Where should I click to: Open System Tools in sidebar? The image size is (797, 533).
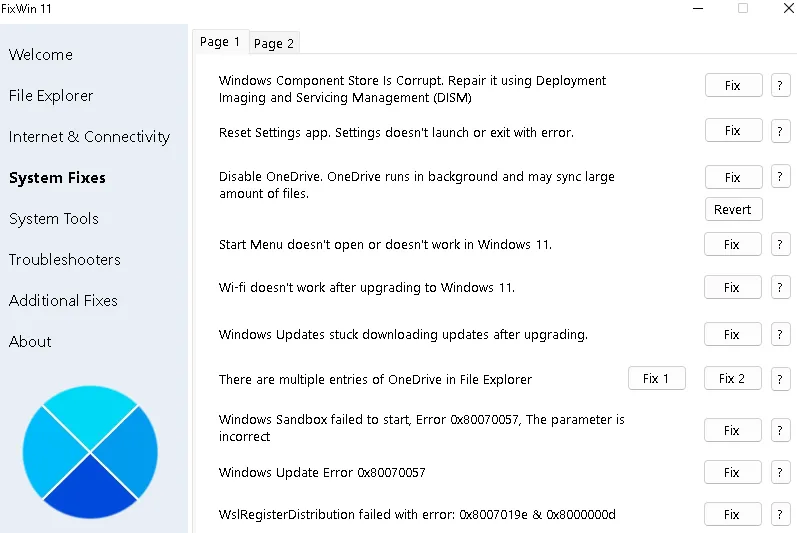54,219
